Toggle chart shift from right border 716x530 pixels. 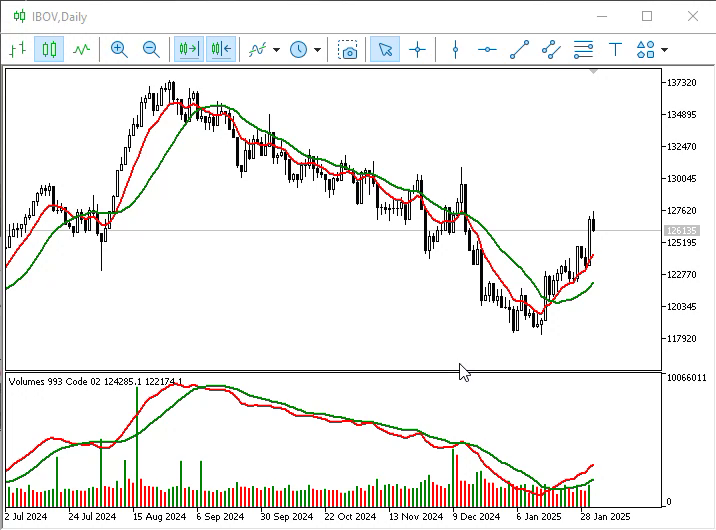(x=221, y=49)
